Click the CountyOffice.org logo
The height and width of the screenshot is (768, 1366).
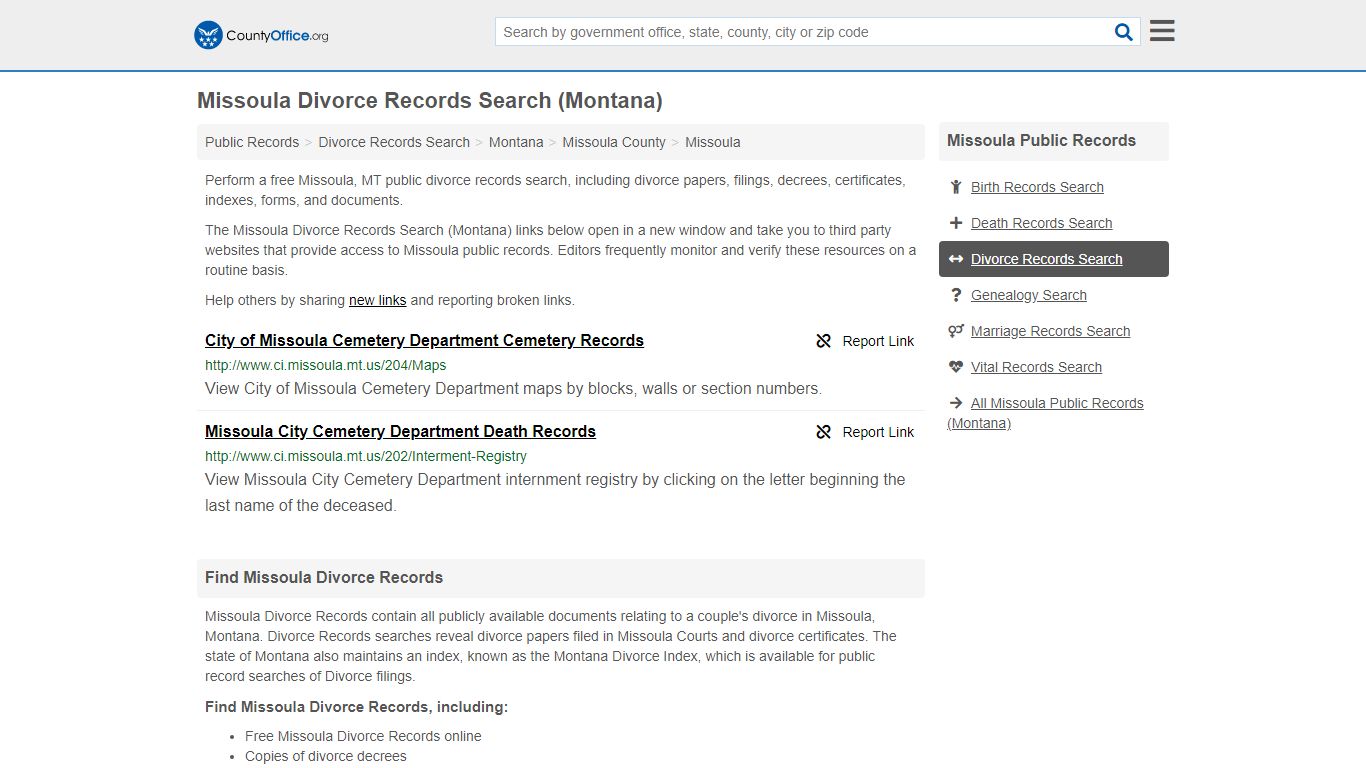261,35
